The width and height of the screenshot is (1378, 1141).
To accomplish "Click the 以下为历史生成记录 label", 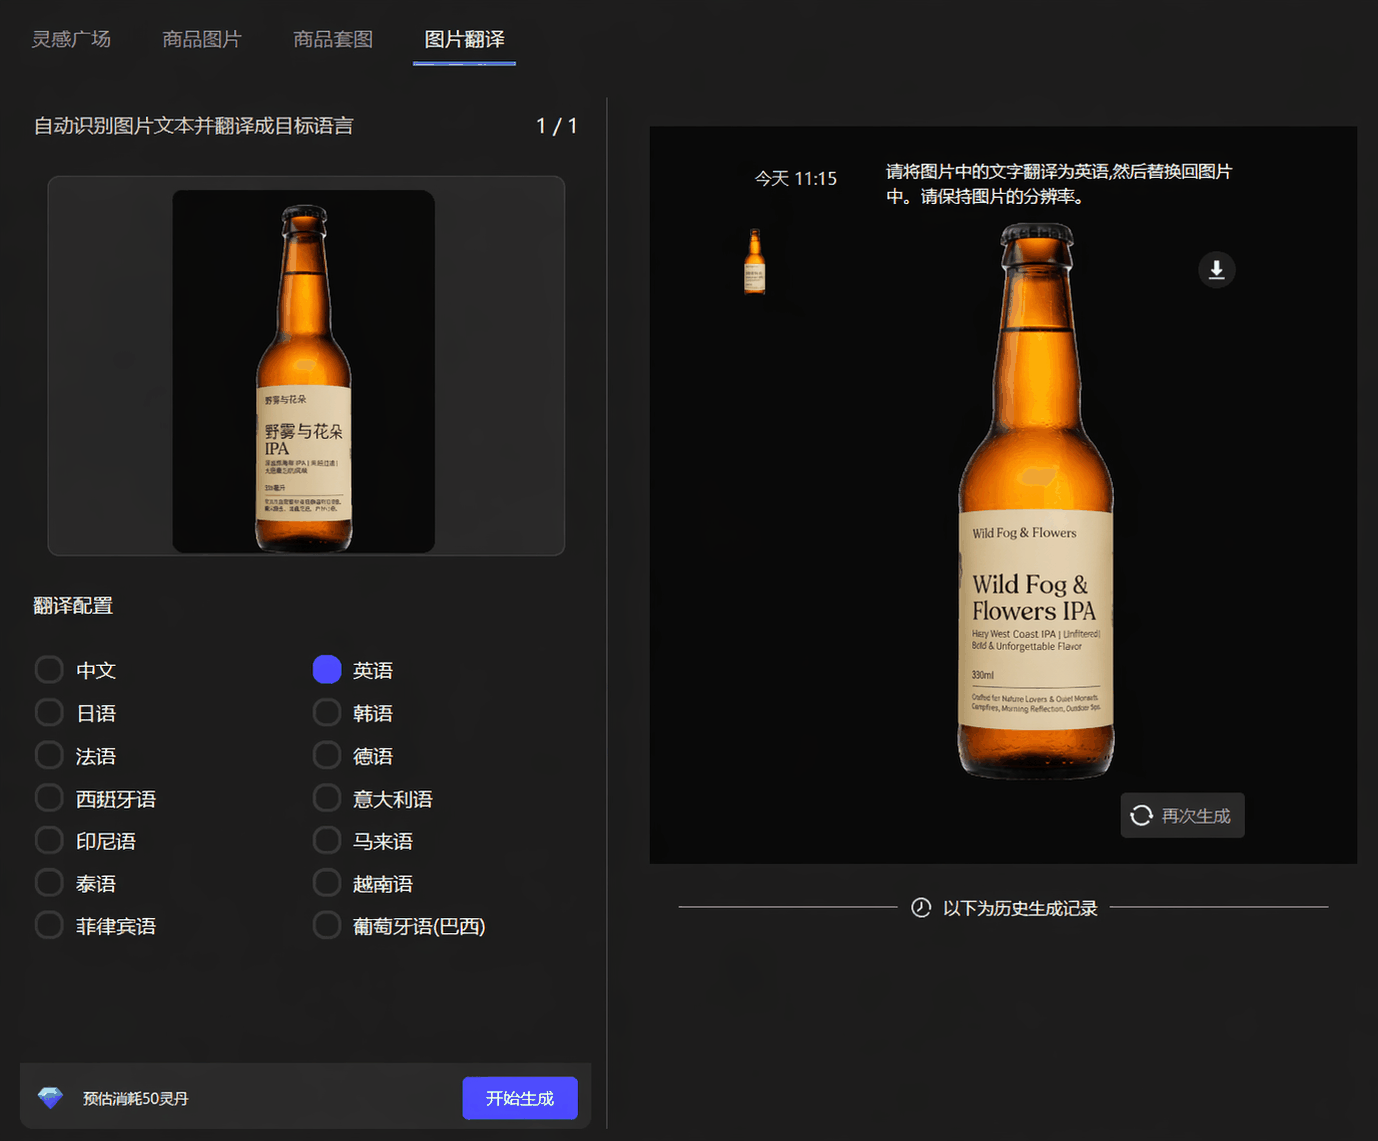I will 1020,907.
